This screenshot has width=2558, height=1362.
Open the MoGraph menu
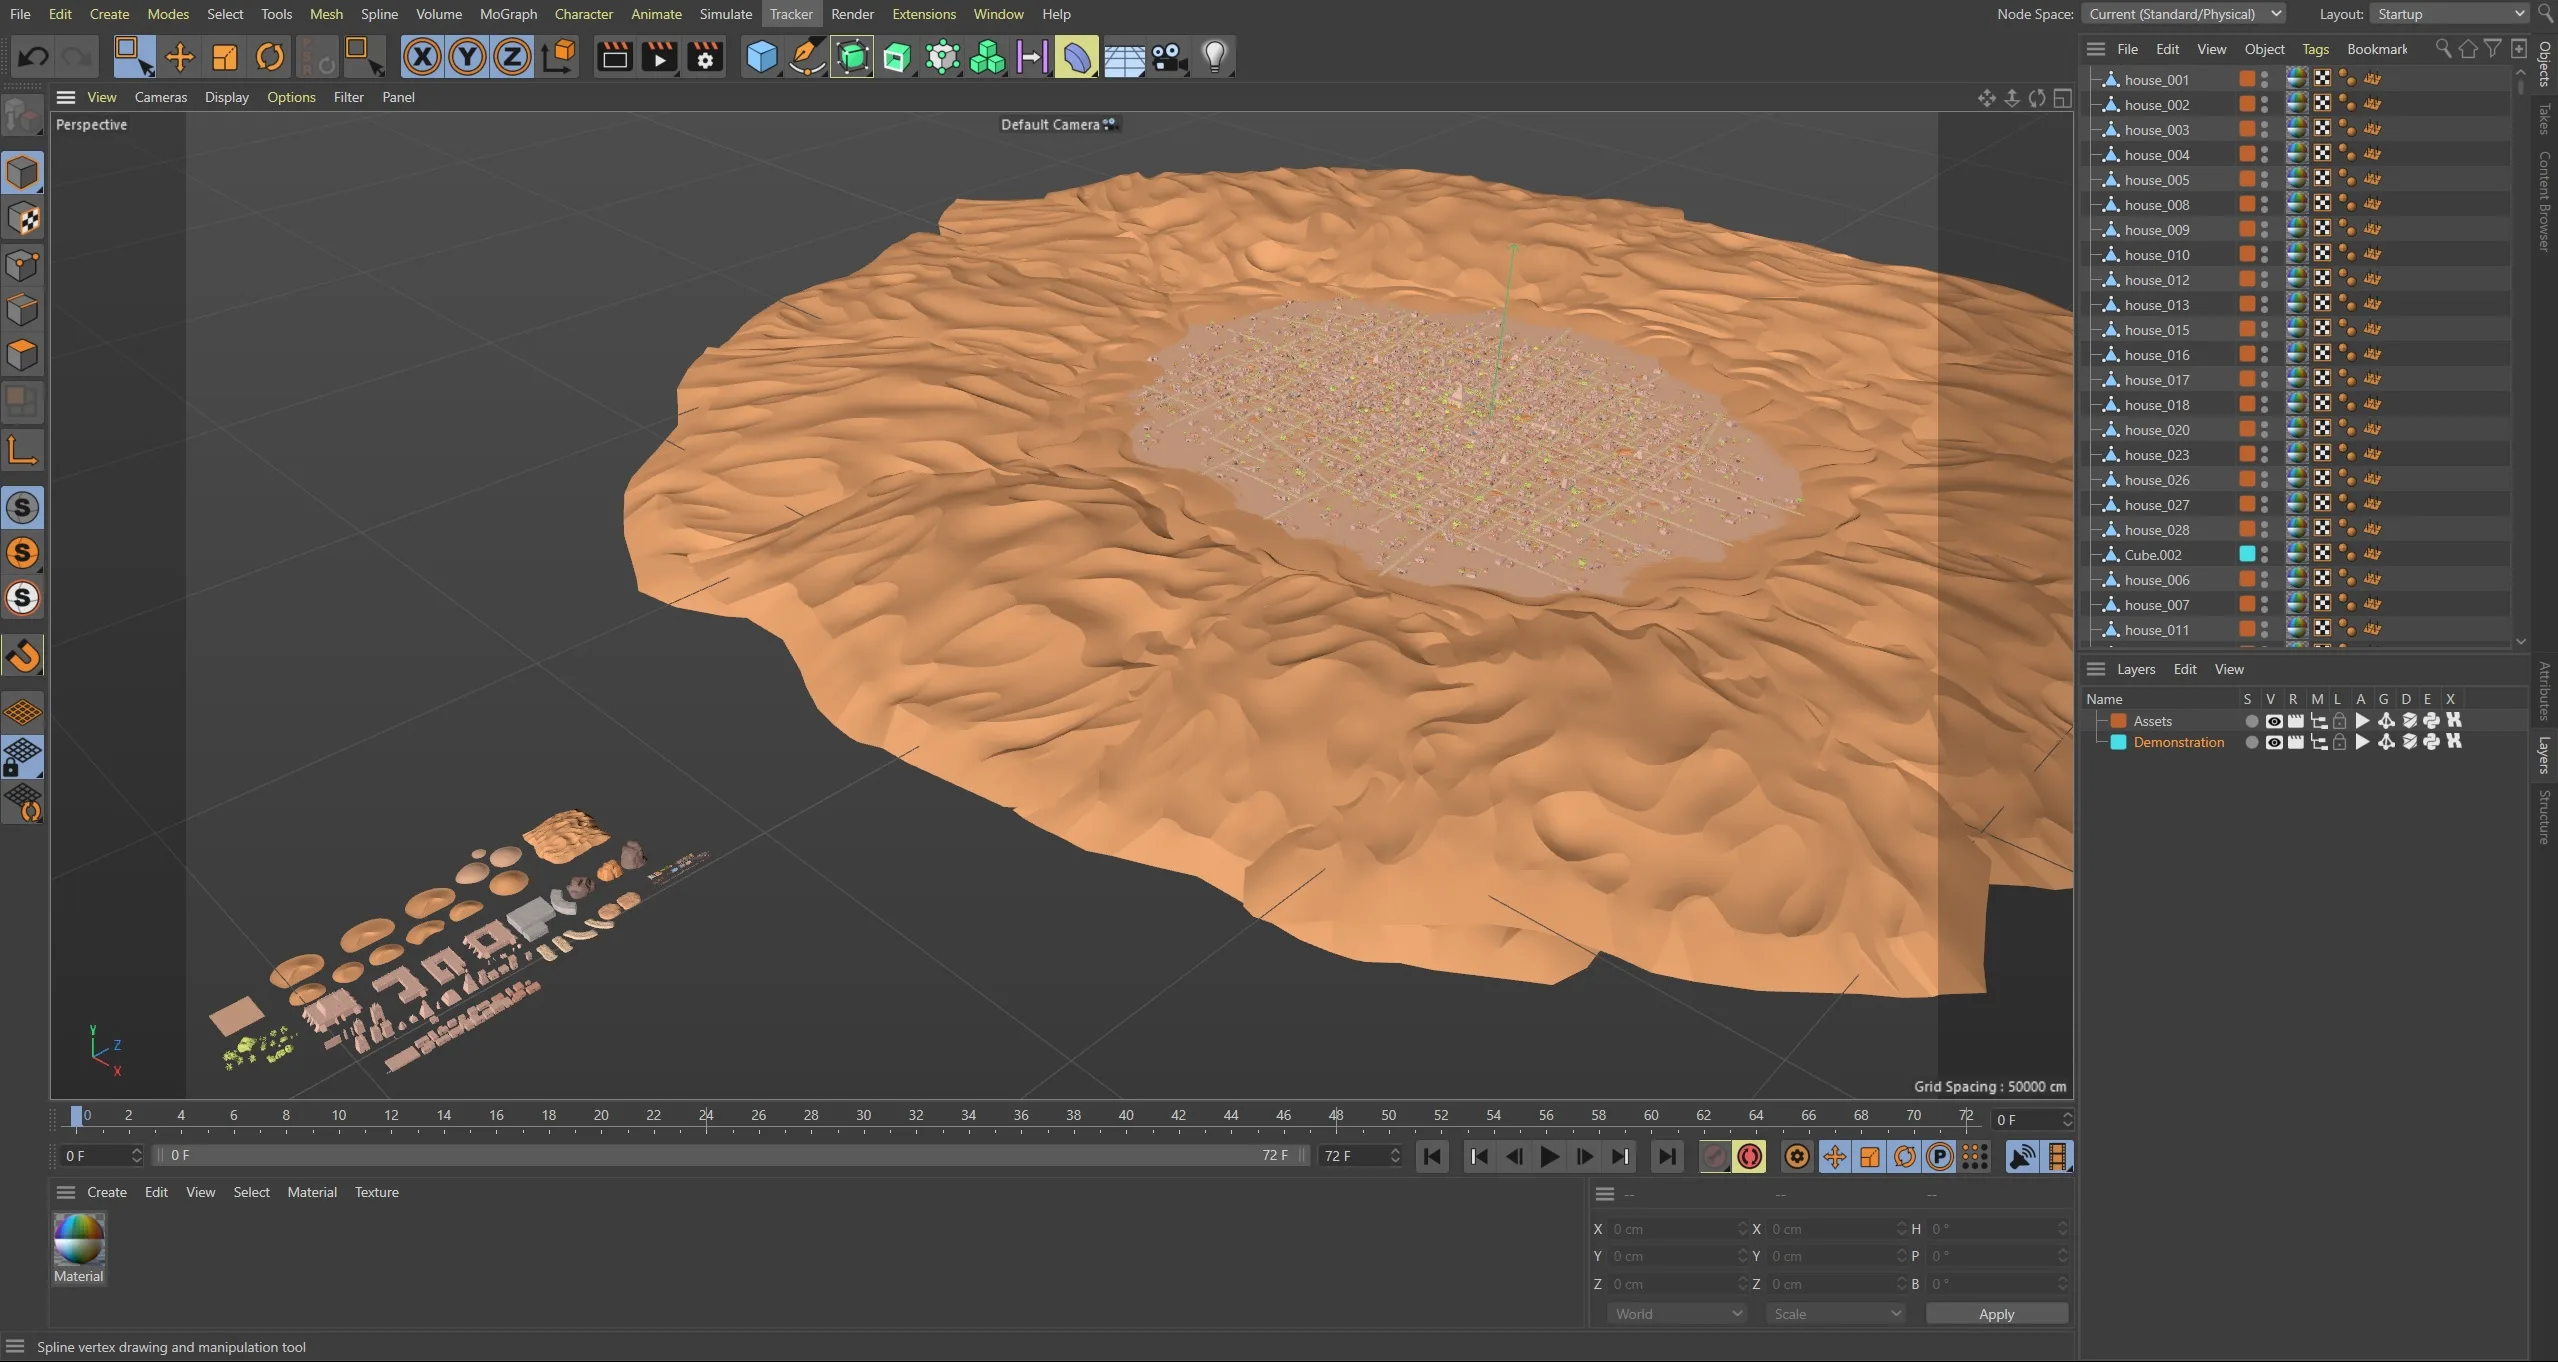pos(508,14)
